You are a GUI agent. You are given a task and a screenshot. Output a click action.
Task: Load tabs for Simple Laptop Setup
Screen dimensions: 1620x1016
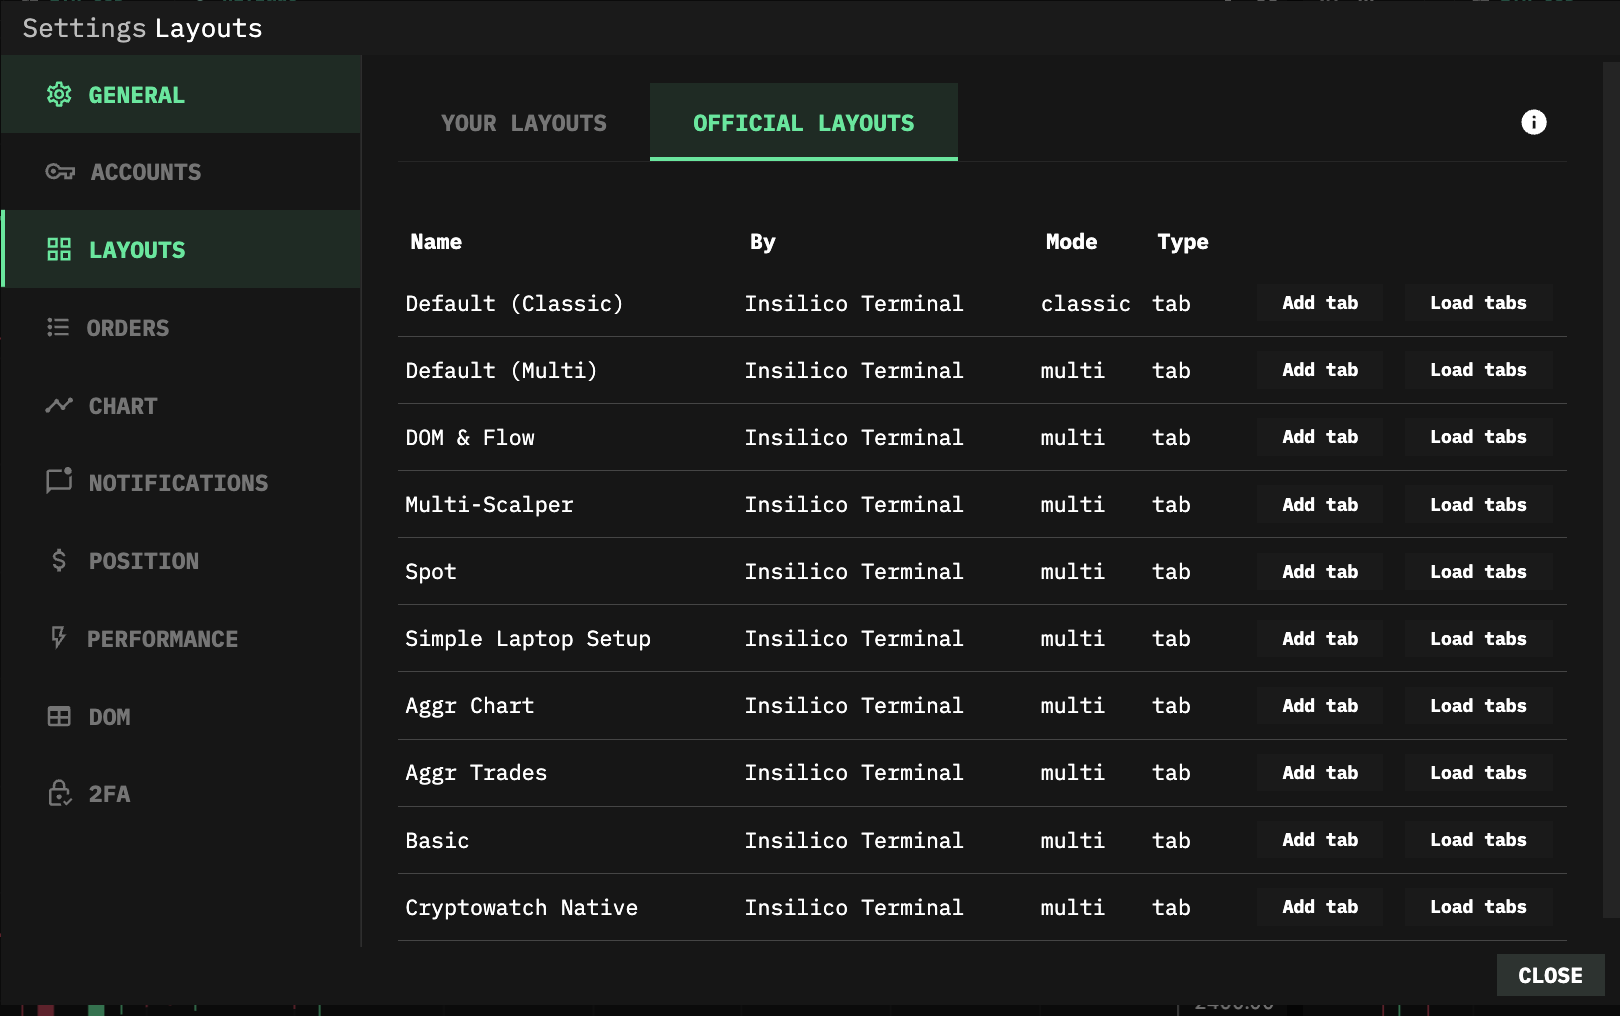(x=1477, y=639)
